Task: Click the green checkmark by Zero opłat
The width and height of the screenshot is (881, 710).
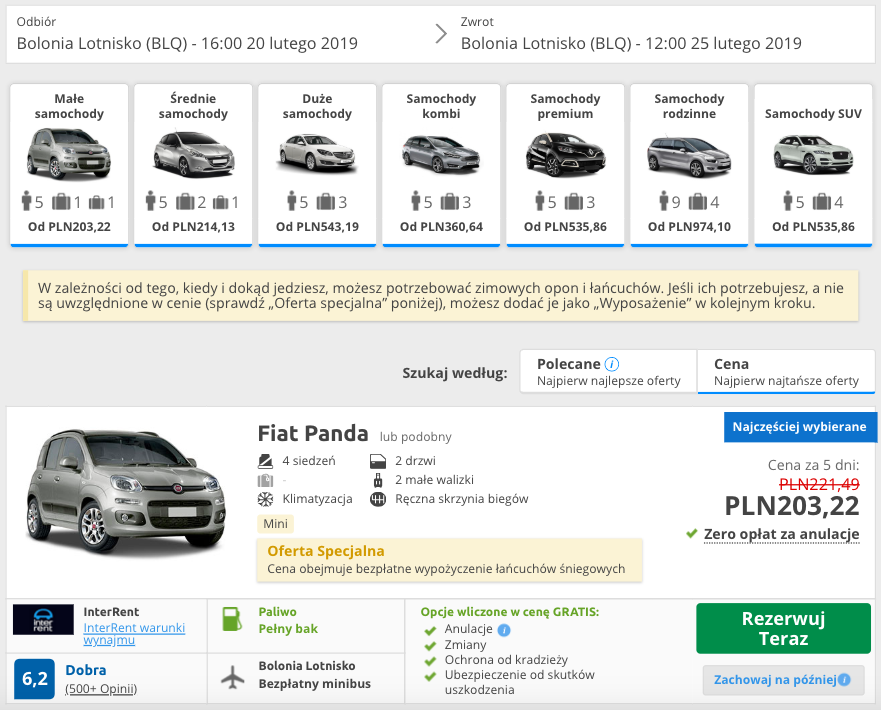Action: (692, 533)
